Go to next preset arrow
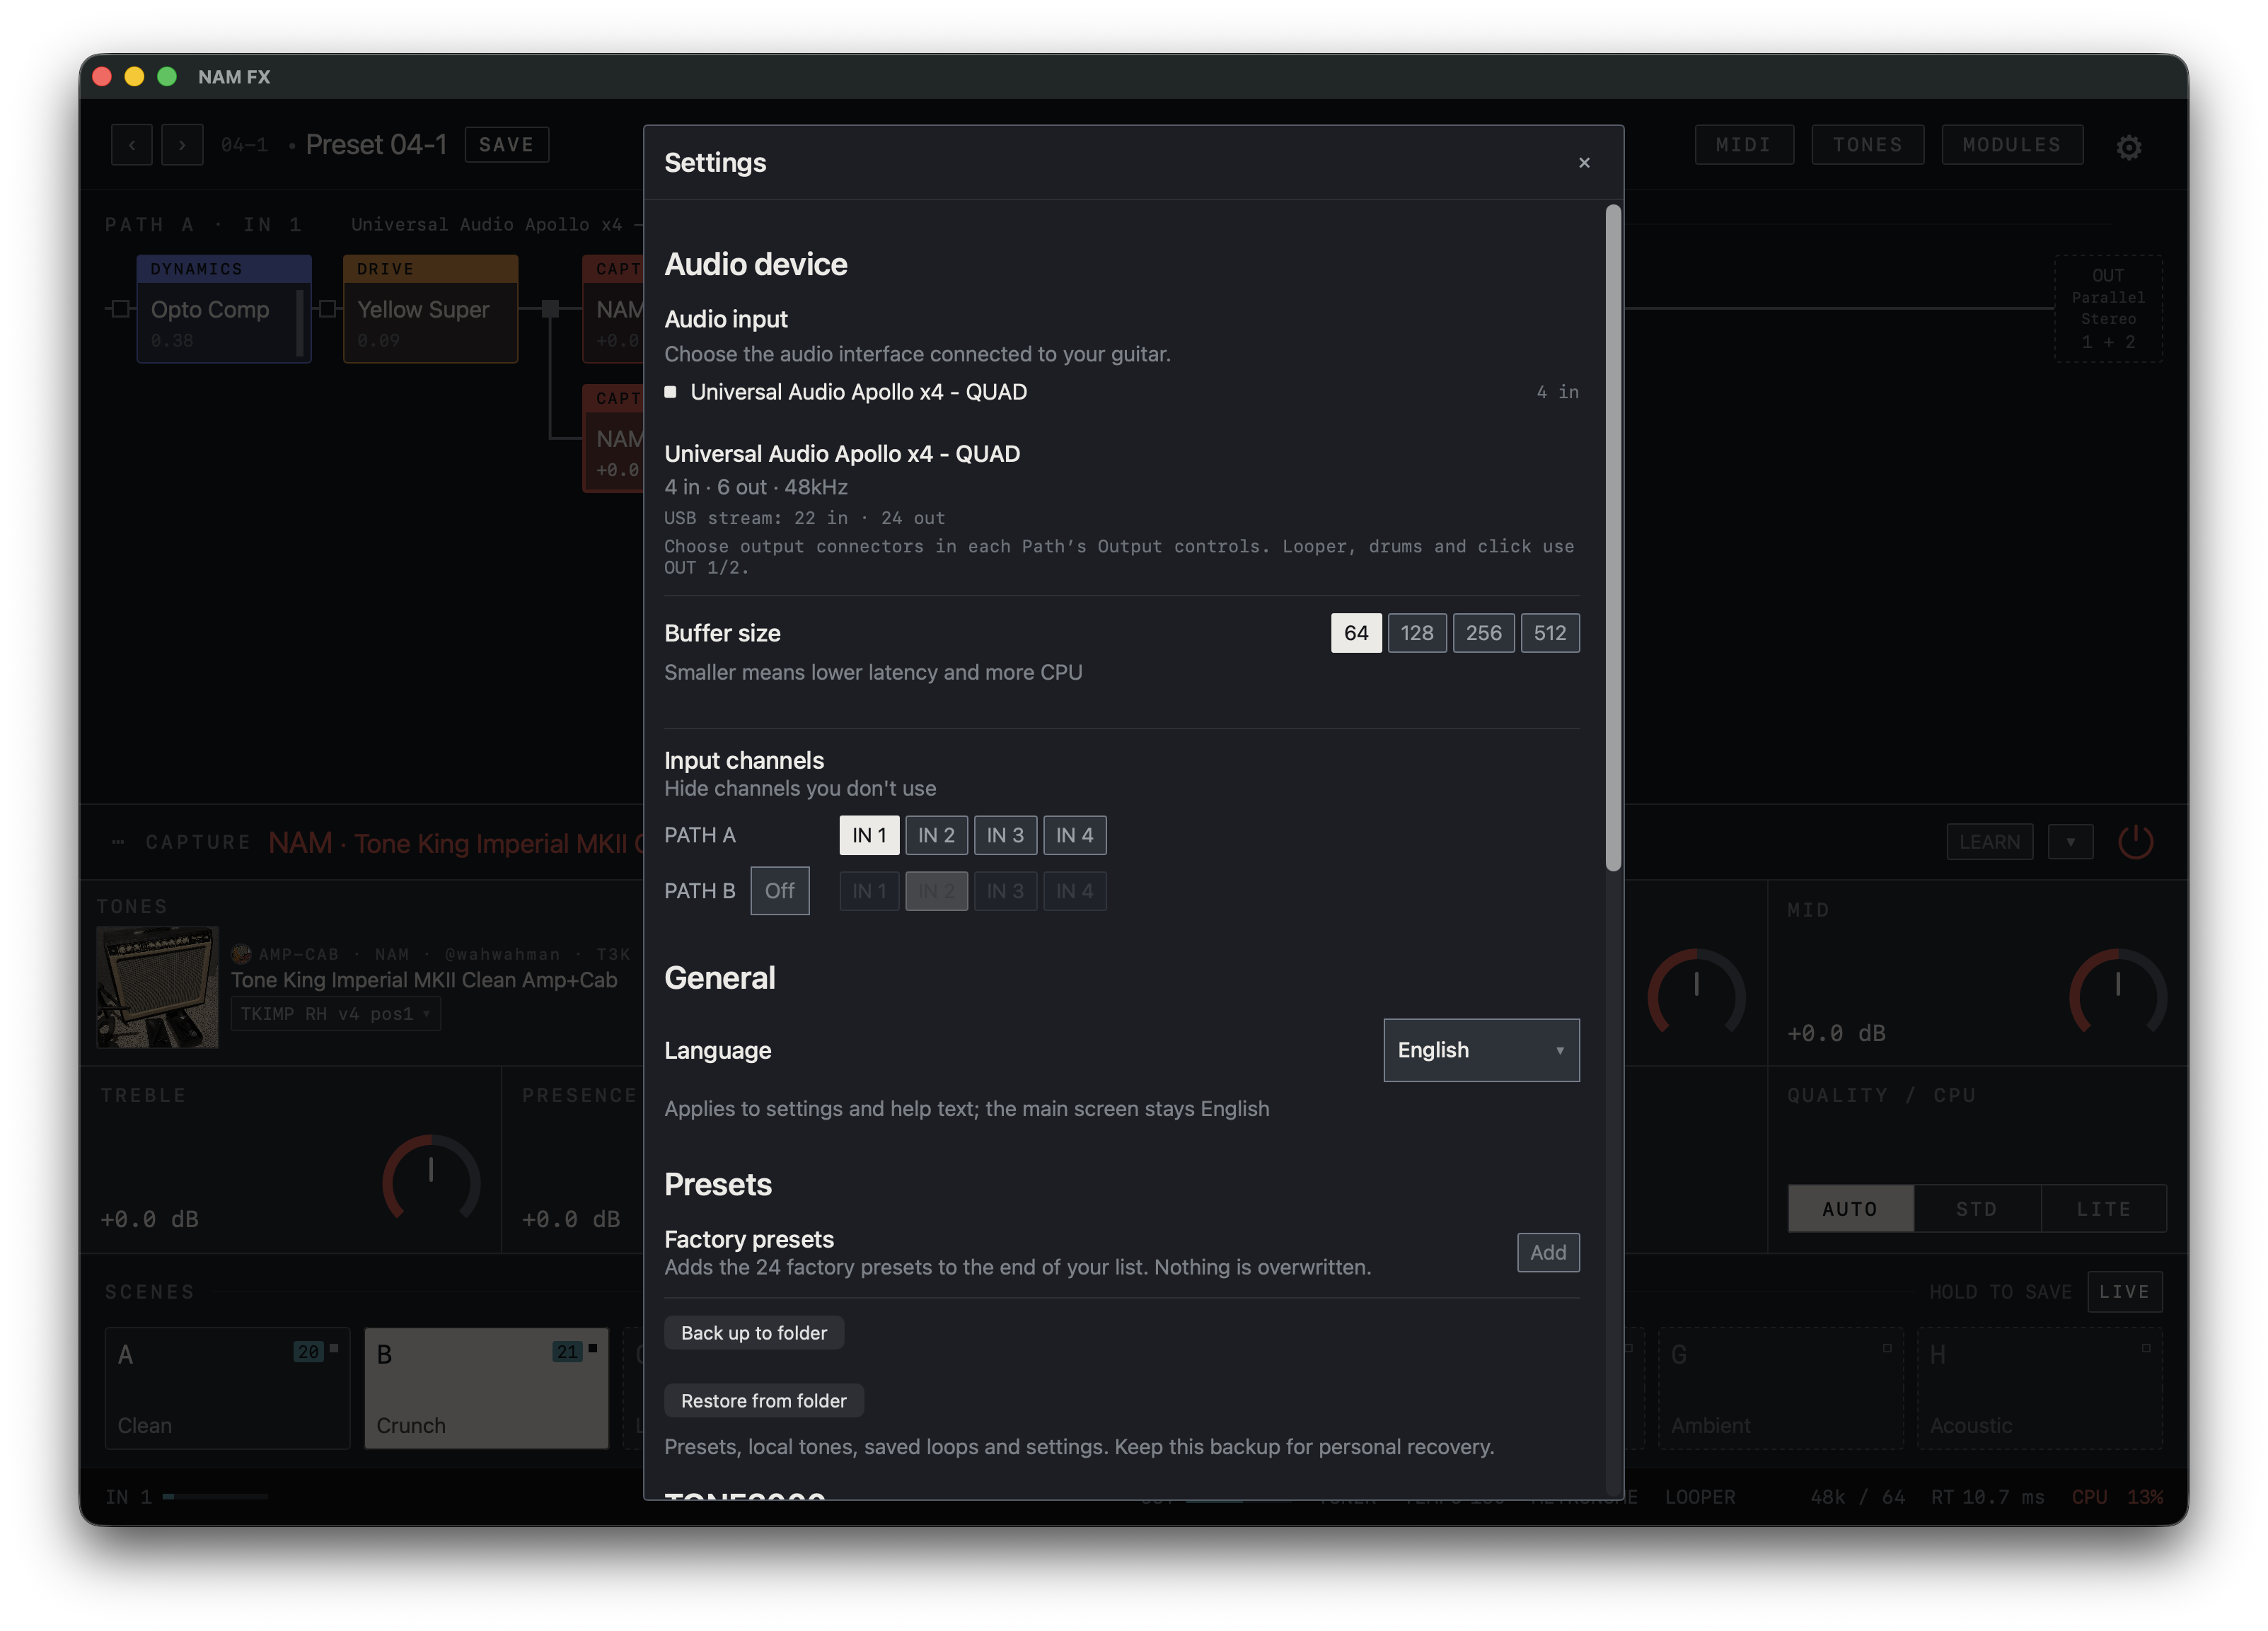Screen dimensions: 2268x1631 click(182, 145)
